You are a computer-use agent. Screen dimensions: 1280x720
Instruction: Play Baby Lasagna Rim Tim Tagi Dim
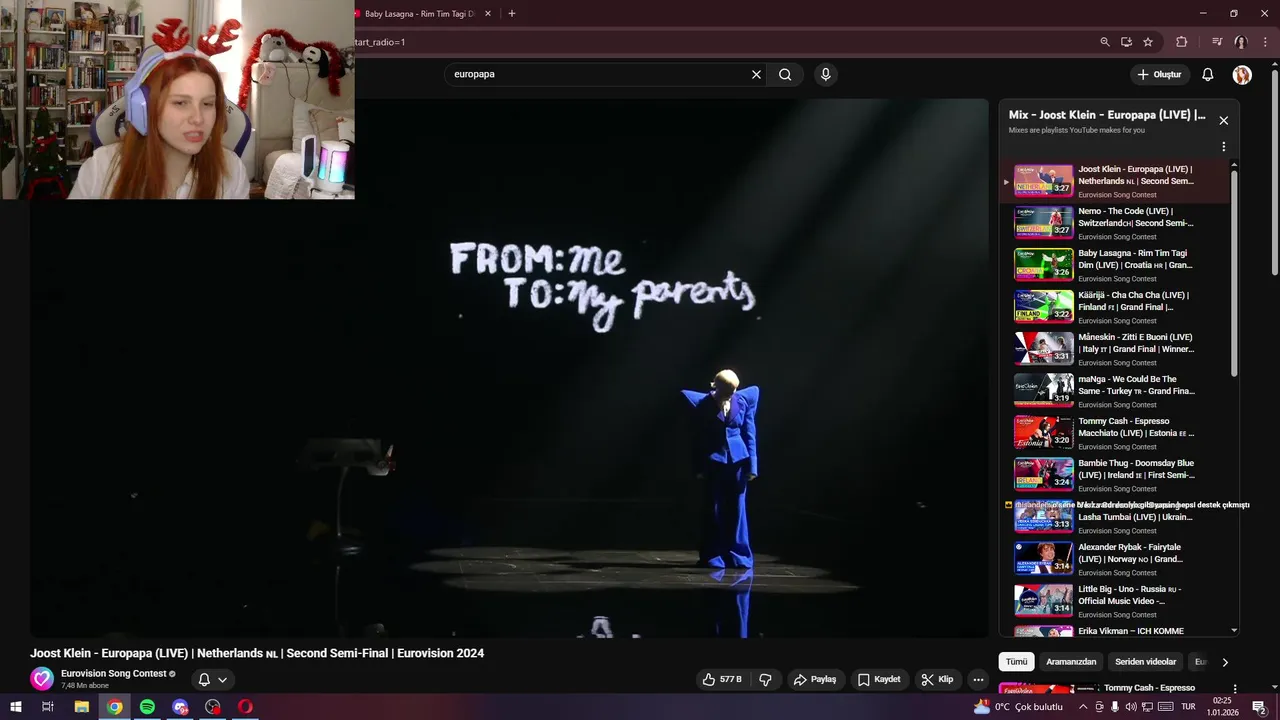point(1115,265)
